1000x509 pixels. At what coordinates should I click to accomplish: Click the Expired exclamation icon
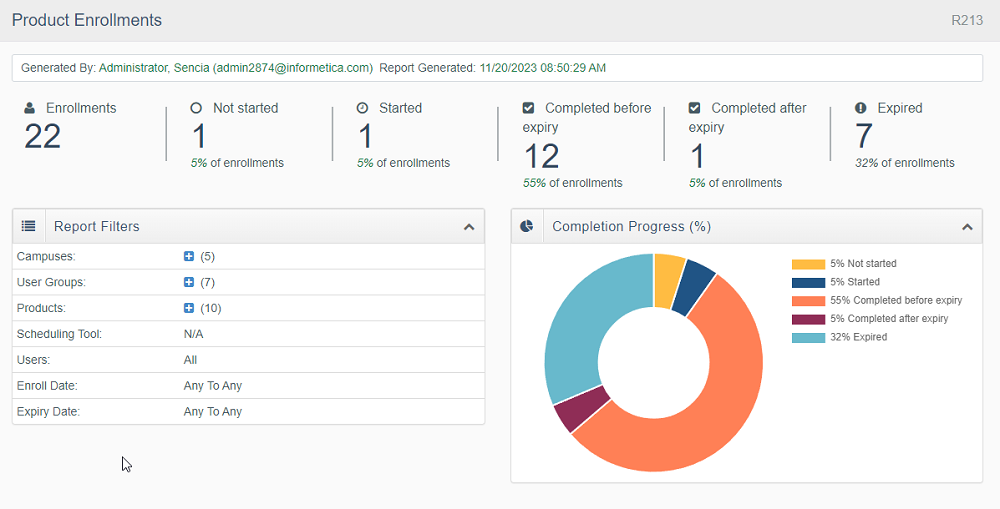click(860, 108)
